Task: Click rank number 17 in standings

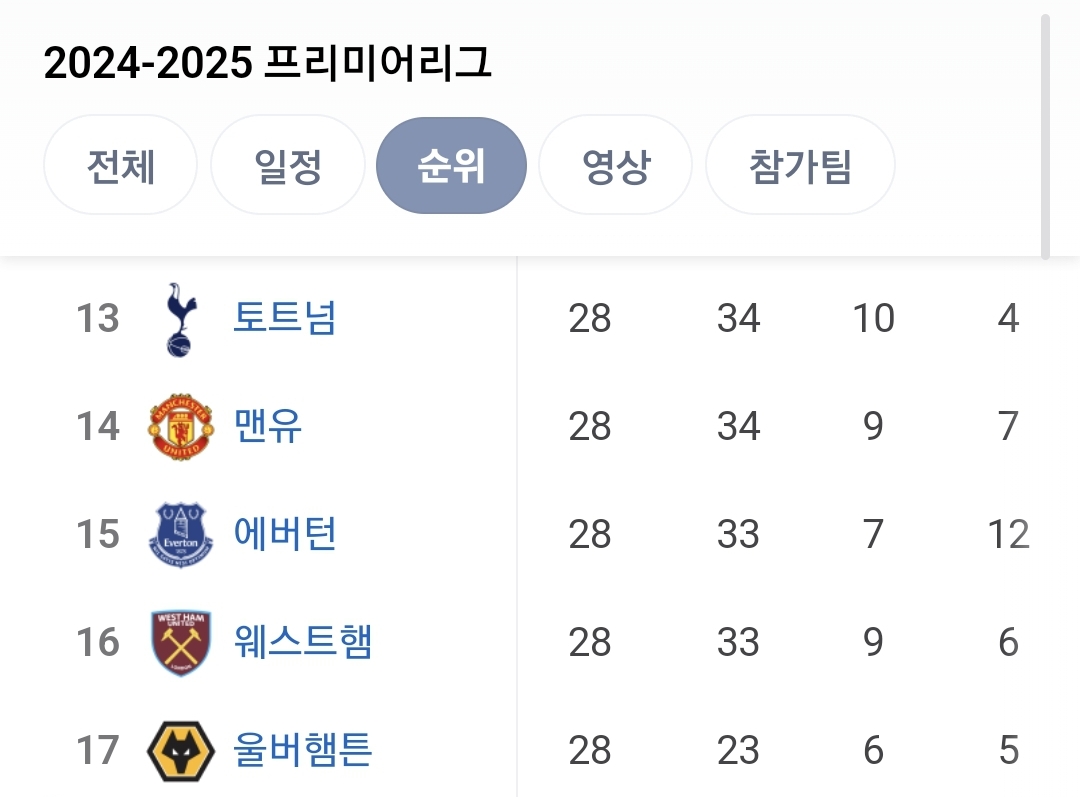Action: [x=98, y=750]
